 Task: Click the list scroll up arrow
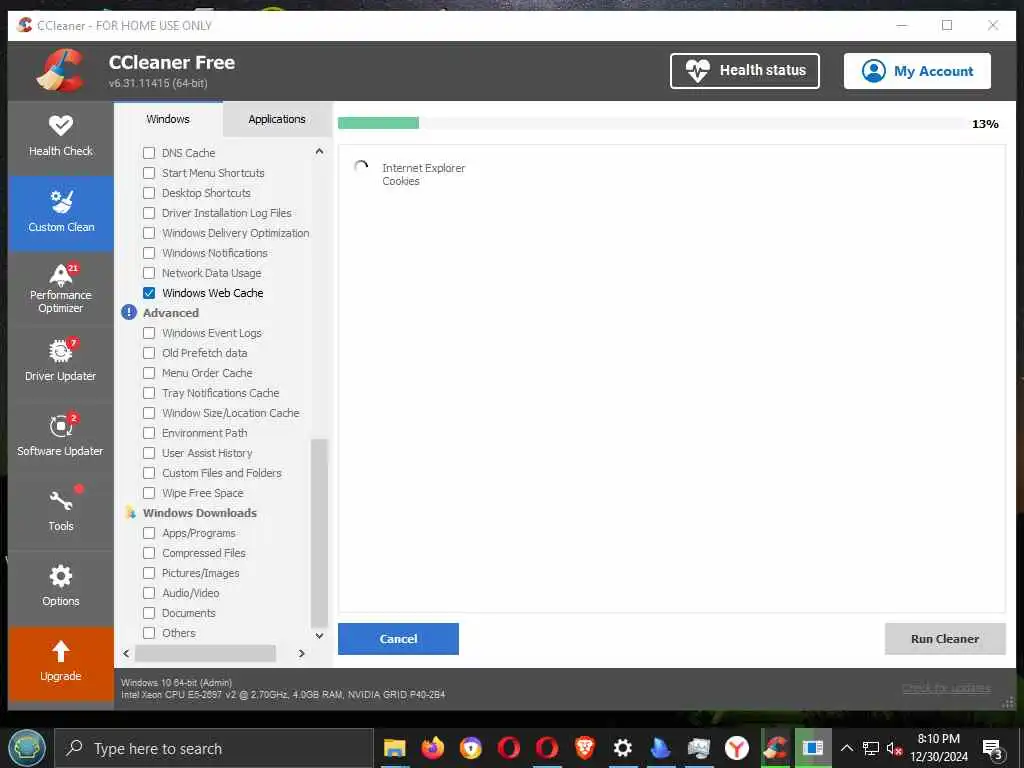tap(319, 152)
